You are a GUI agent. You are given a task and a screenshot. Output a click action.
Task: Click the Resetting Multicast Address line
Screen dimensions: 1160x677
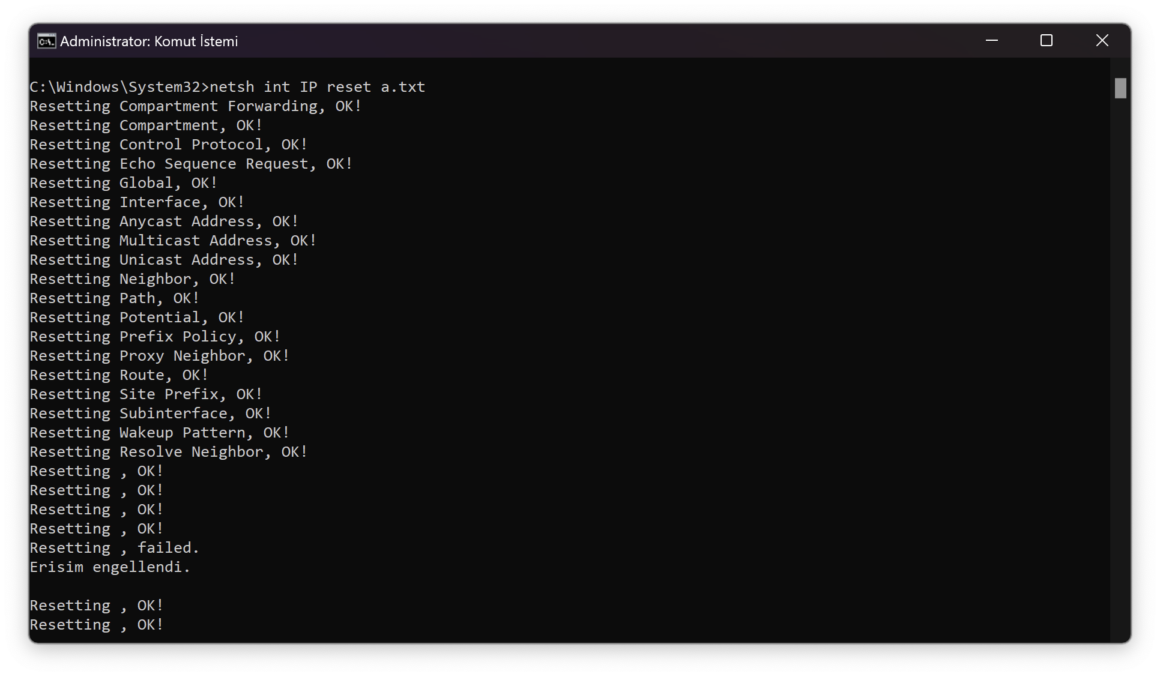[172, 240]
